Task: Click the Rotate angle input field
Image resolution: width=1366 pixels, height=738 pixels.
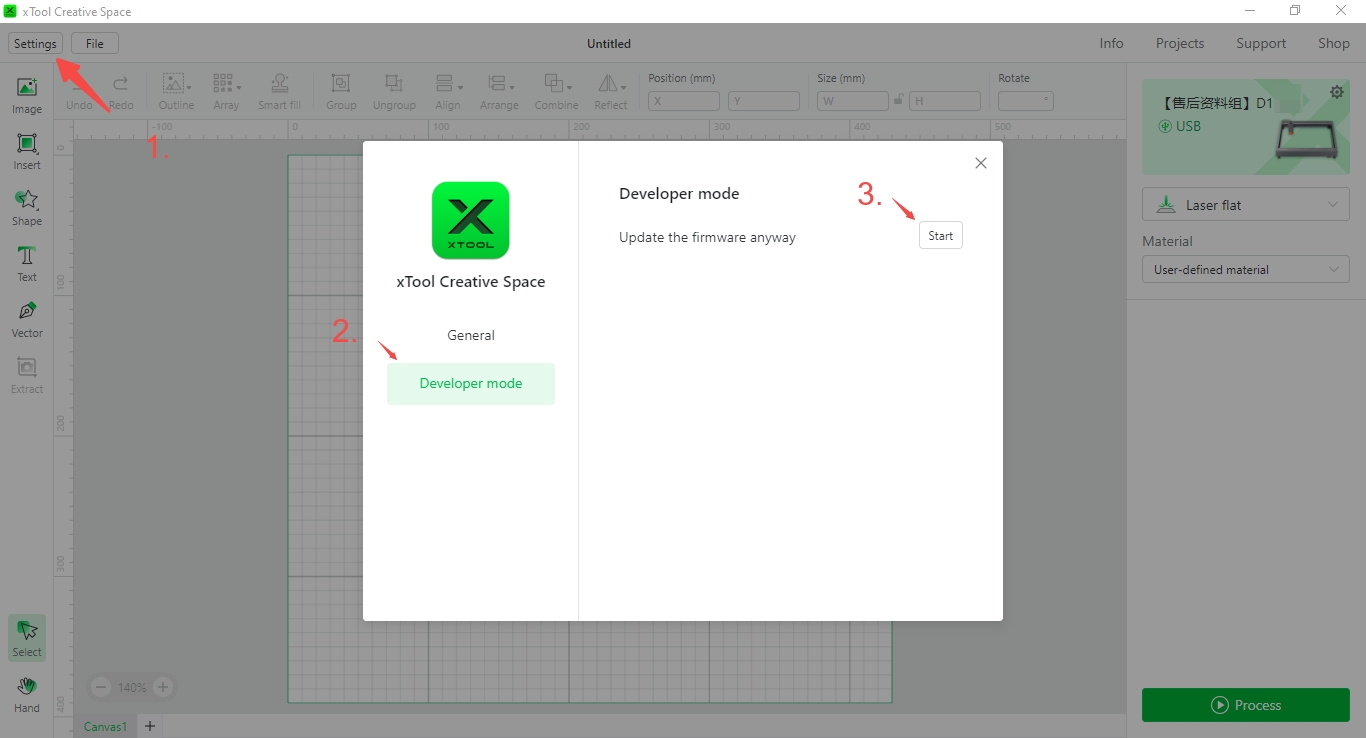Action: tap(1026, 101)
